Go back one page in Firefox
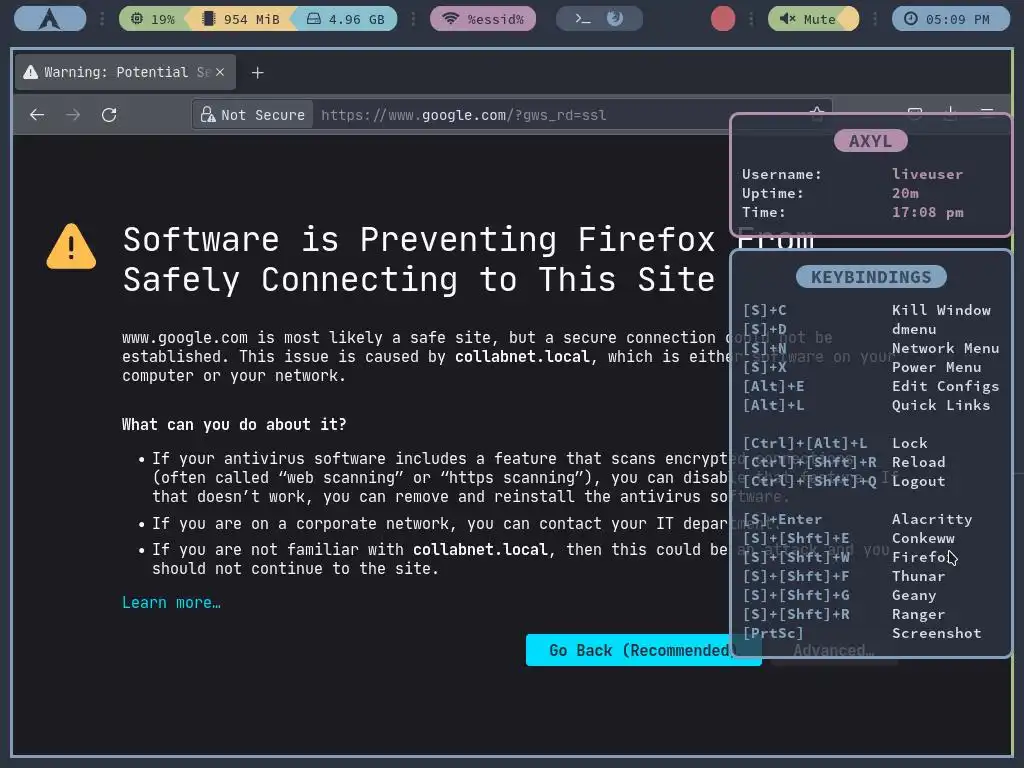 37,115
